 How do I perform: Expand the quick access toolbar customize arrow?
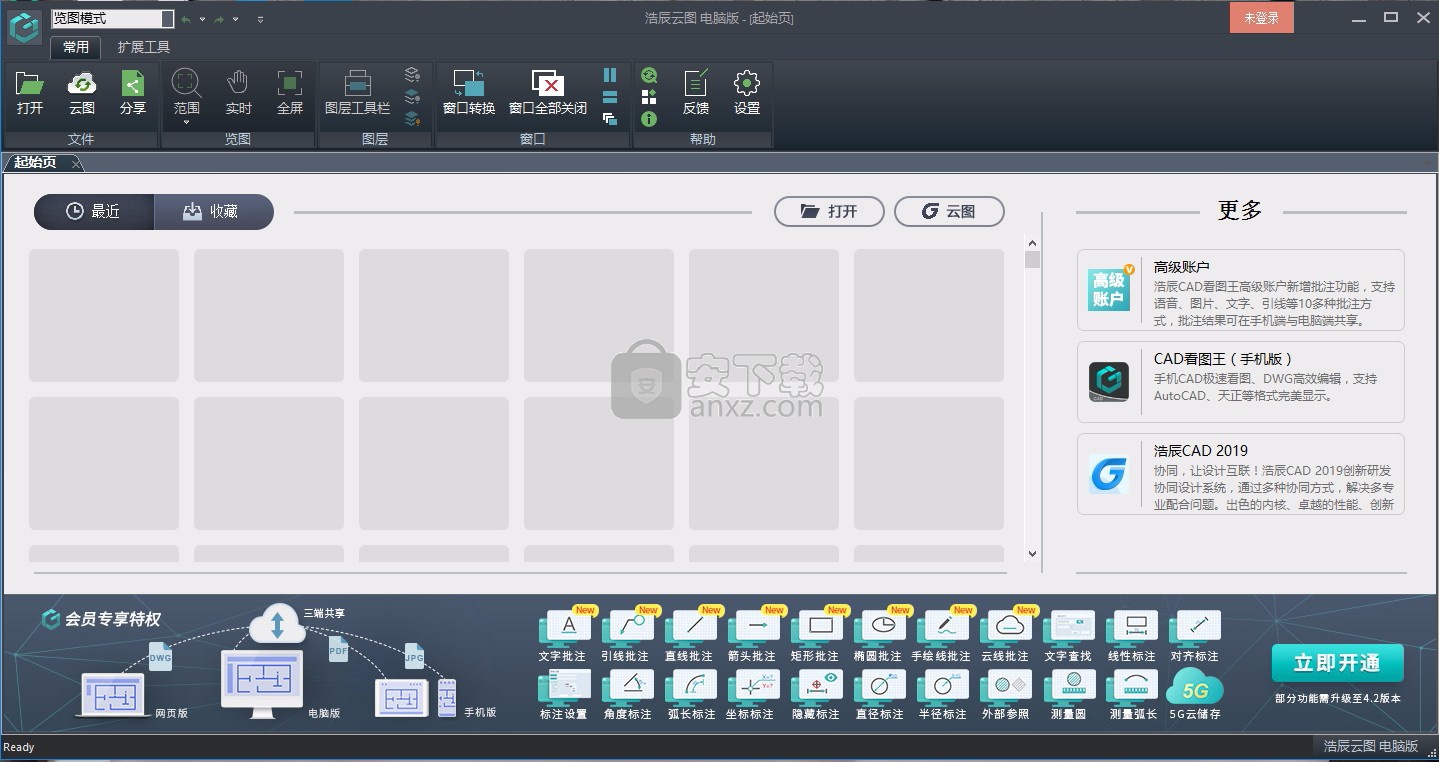pos(260,19)
